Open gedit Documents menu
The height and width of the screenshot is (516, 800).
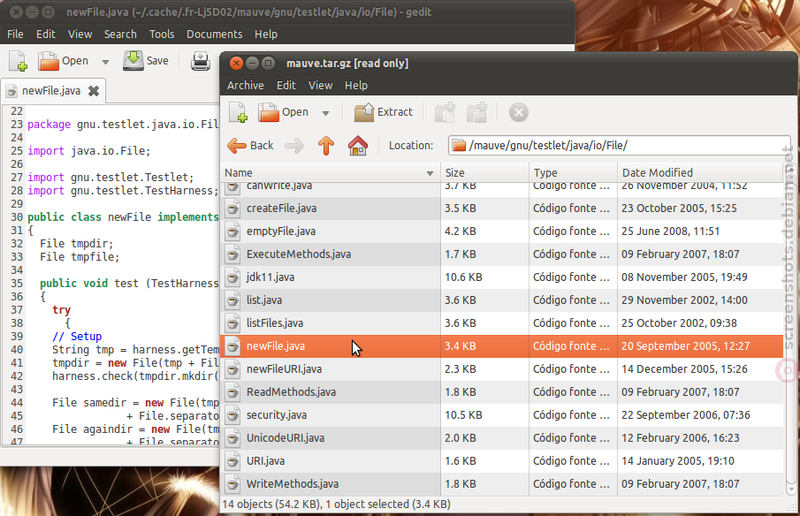click(x=214, y=34)
